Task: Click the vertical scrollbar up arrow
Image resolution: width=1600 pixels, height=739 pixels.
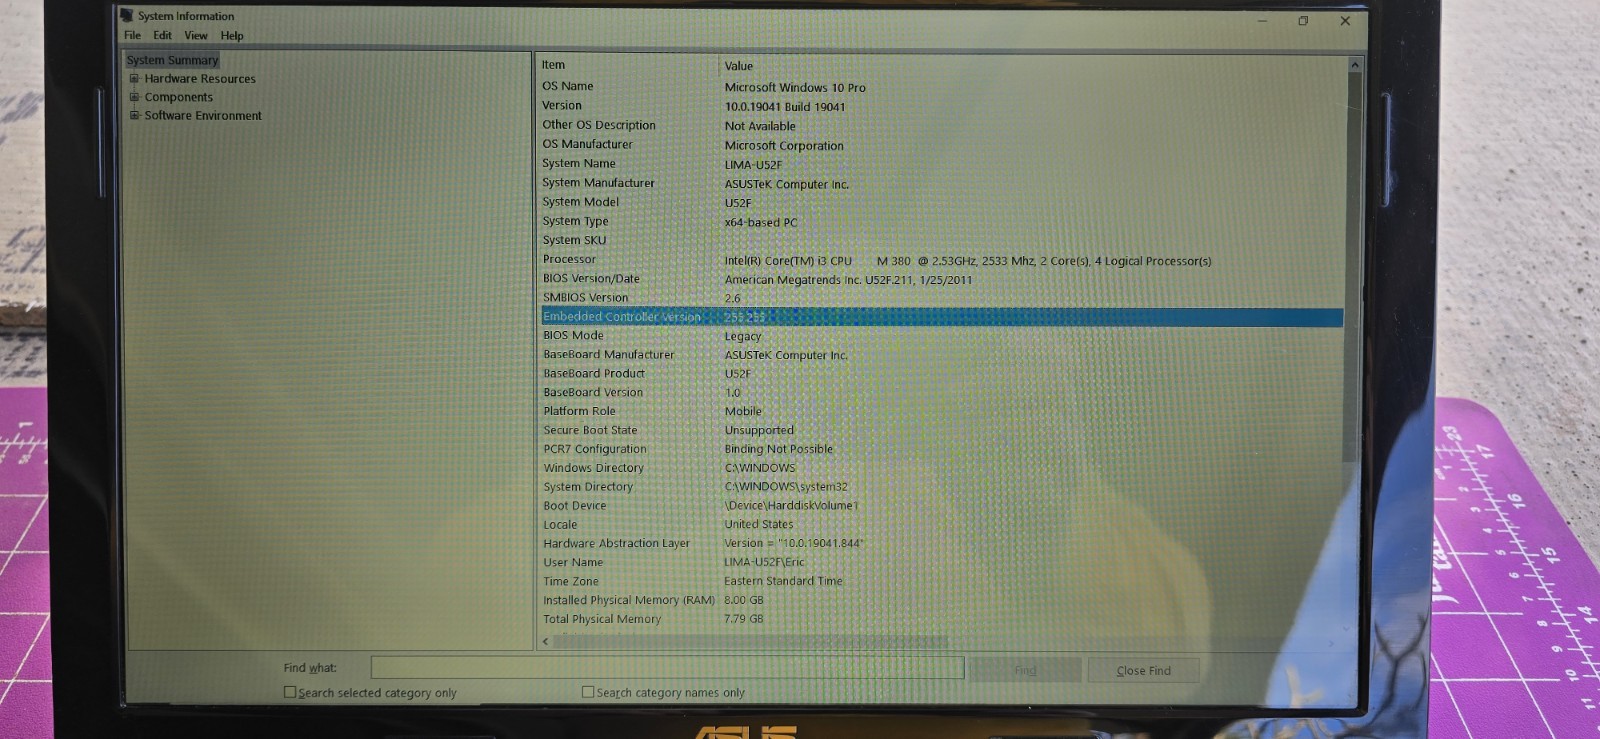Action: 1355,65
